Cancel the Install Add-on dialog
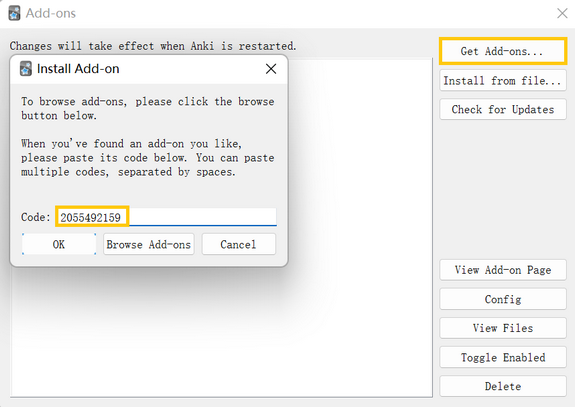The height and width of the screenshot is (407, 575). click(238, 244)
